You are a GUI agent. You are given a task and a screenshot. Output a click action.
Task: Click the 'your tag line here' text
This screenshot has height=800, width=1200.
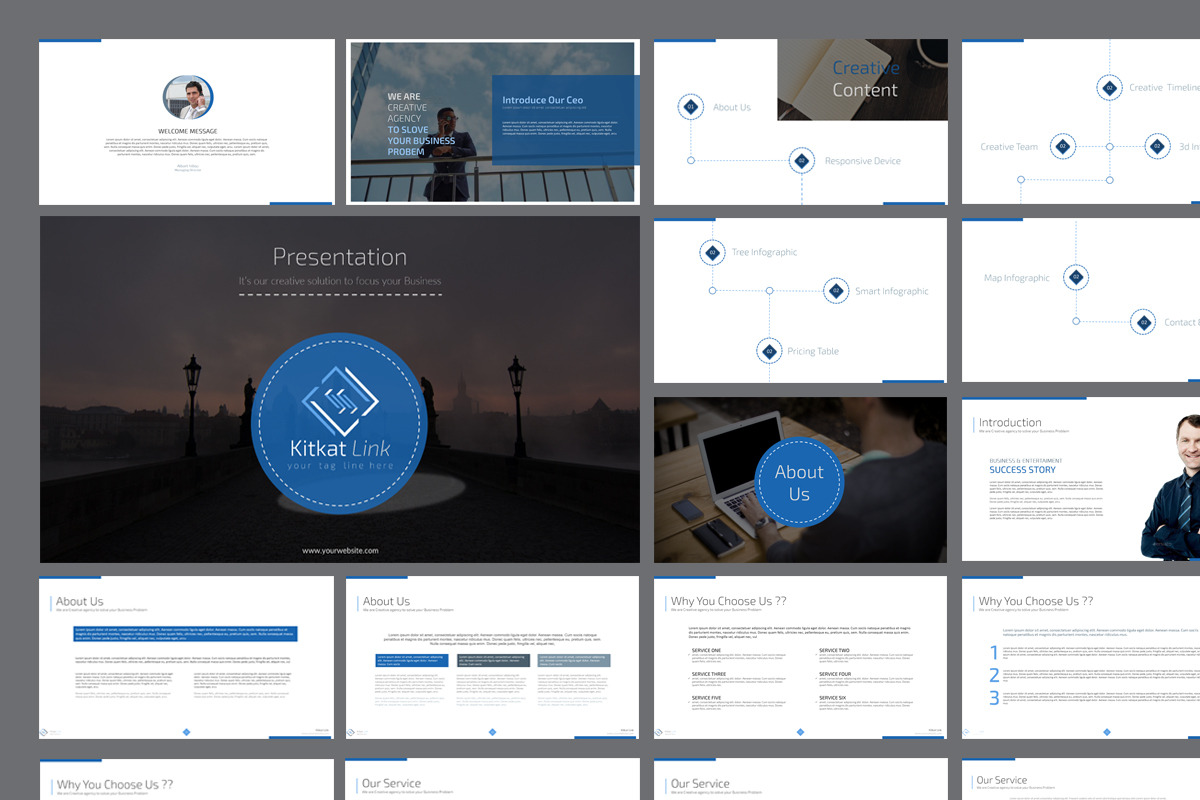click(340, 466)
